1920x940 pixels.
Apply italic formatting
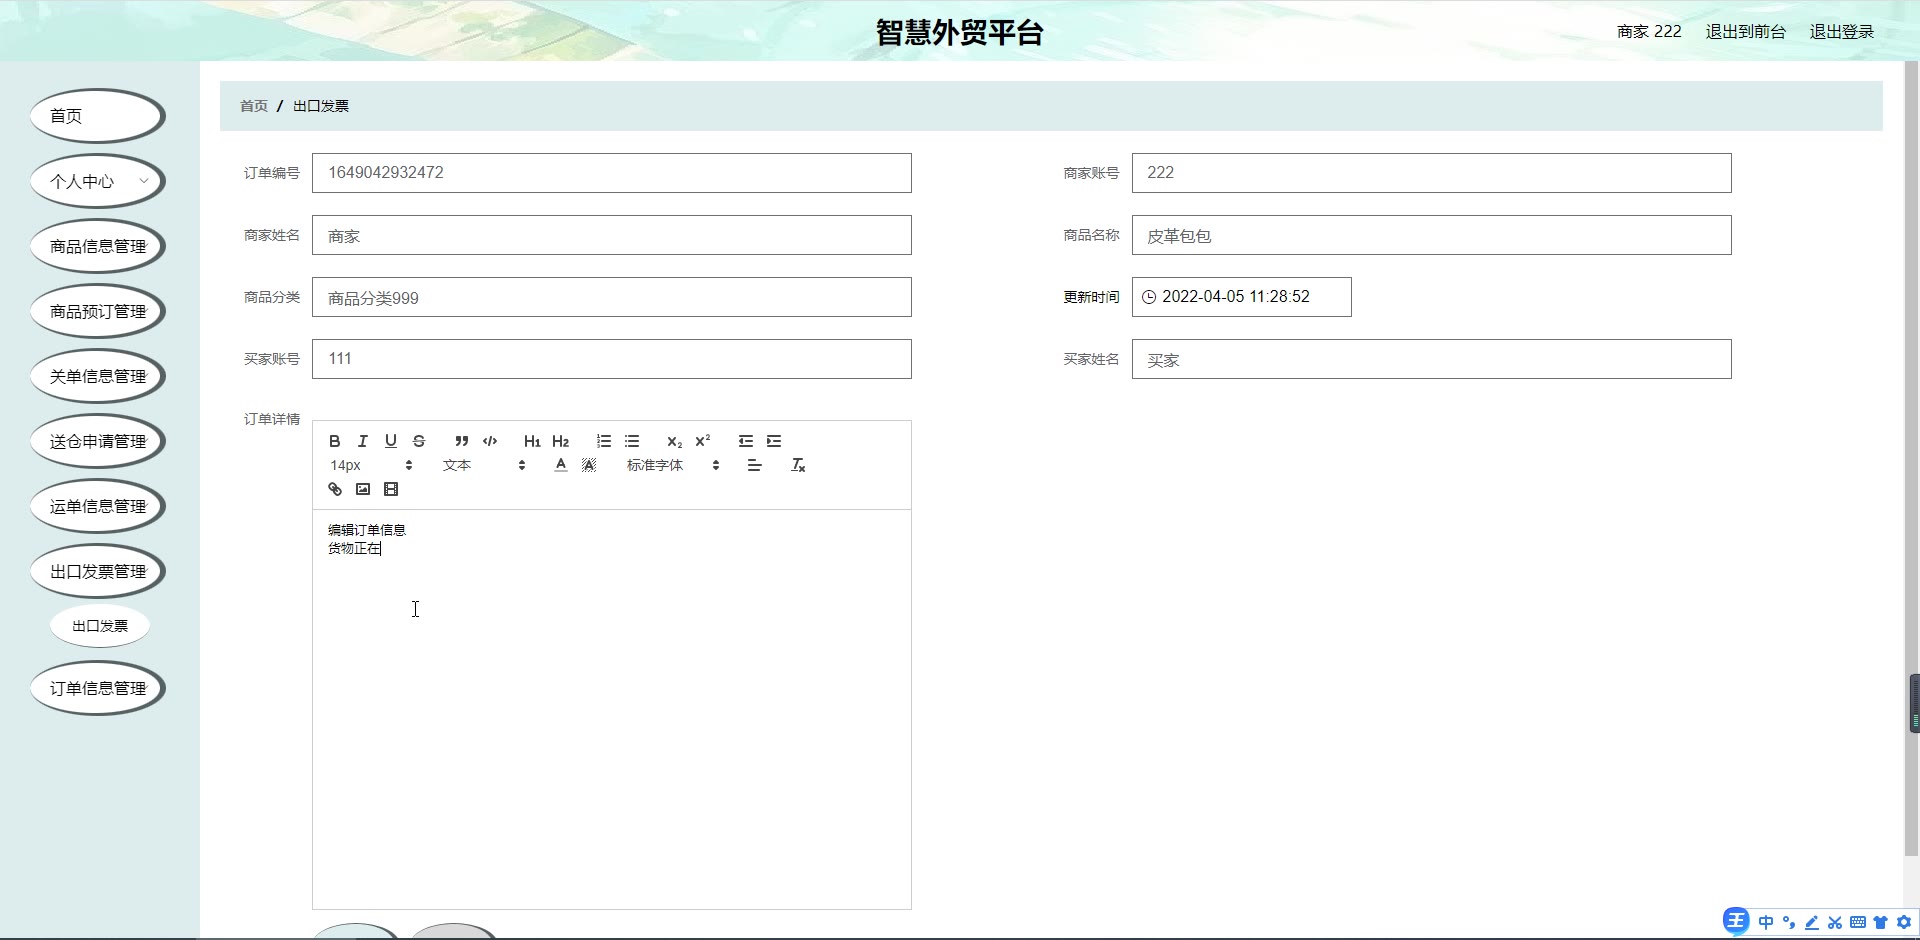click(x=363, y=441)
